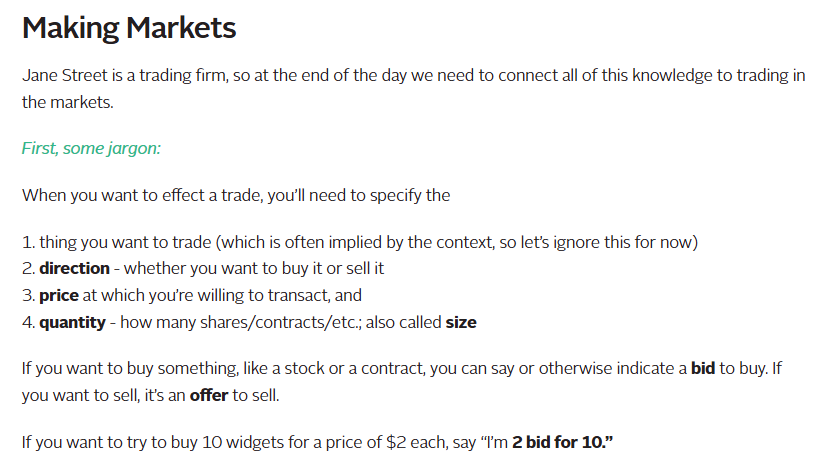This screenshot has width=824, height=464.
Task: Click the bold word 'bid'
Action: coord(703,368)
